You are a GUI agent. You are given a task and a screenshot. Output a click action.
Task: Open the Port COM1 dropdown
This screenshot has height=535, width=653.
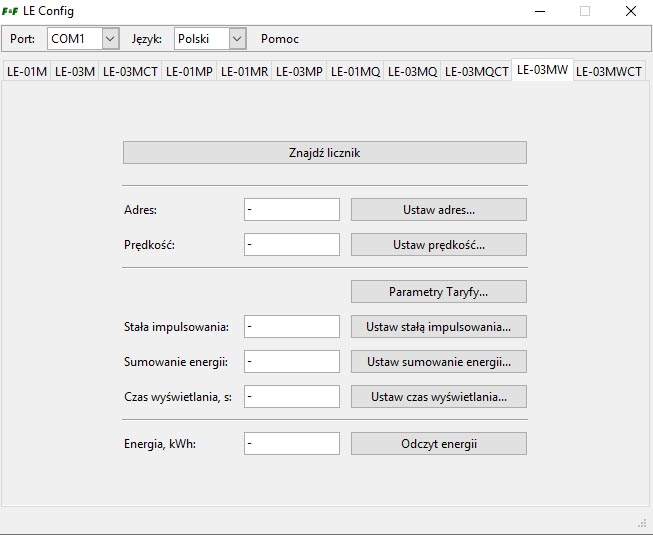pos(83,39)
